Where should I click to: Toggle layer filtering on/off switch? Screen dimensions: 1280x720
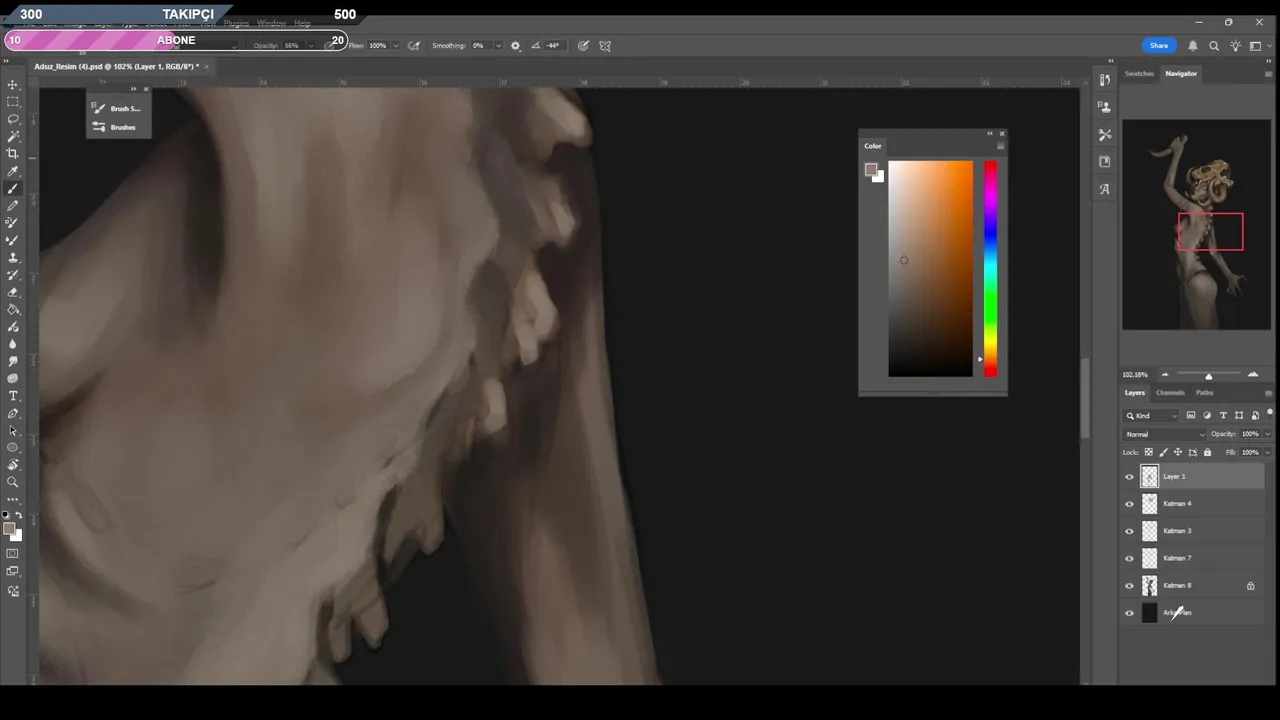pyautogui.click(x=1270, y=413)
